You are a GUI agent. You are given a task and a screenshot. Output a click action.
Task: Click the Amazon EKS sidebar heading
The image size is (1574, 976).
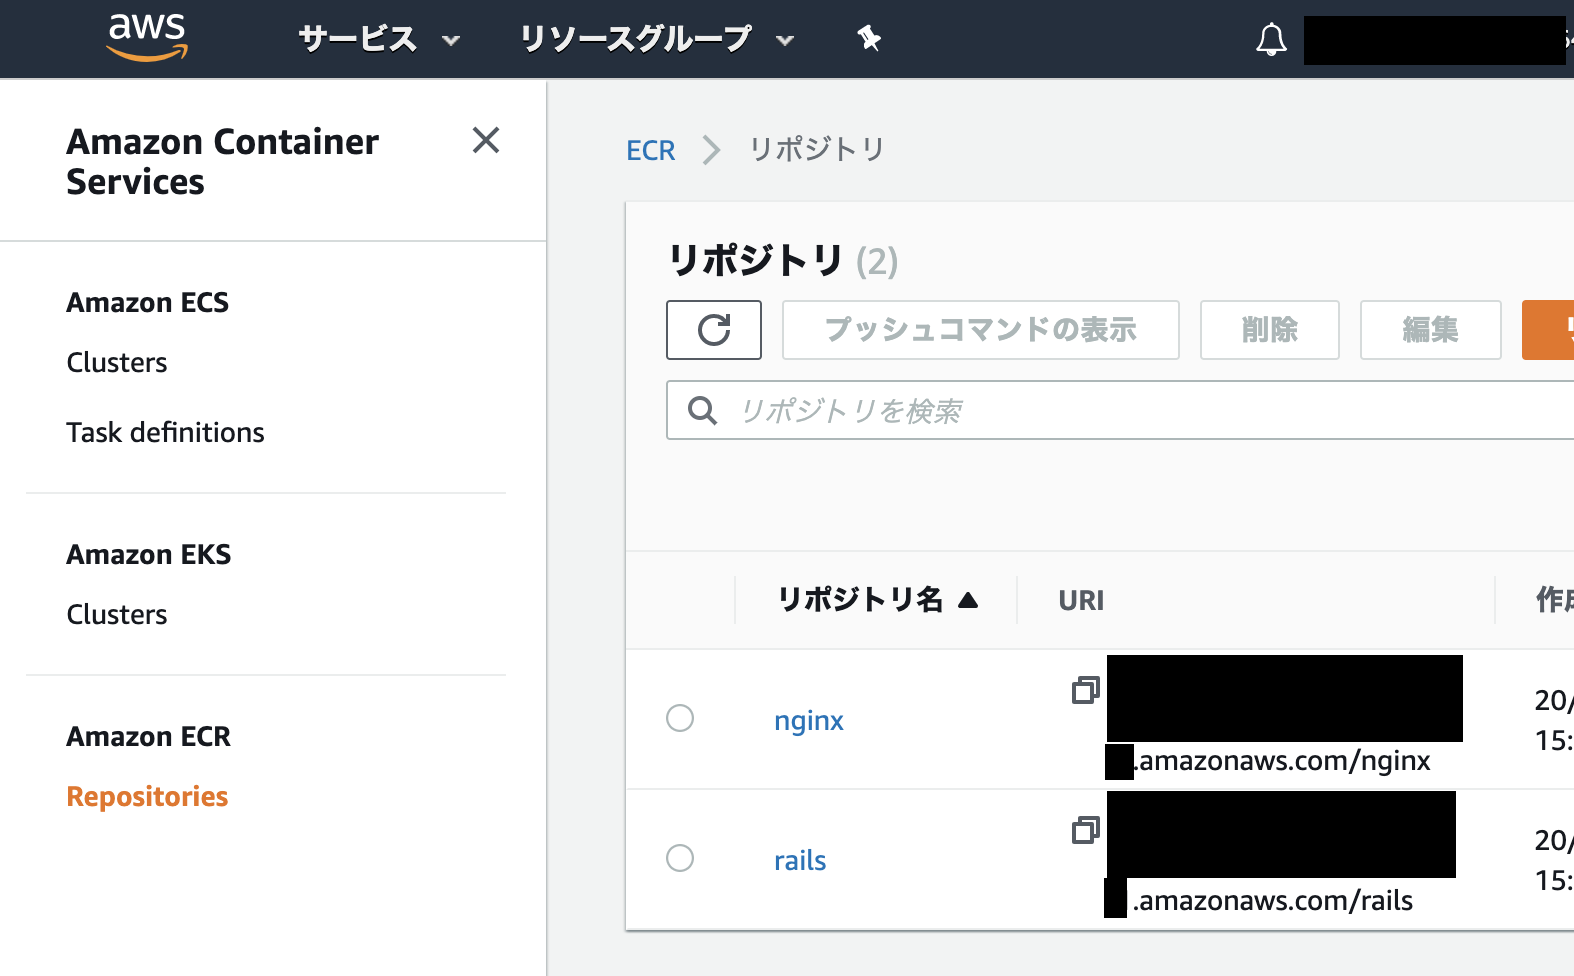tap(148, 554)
